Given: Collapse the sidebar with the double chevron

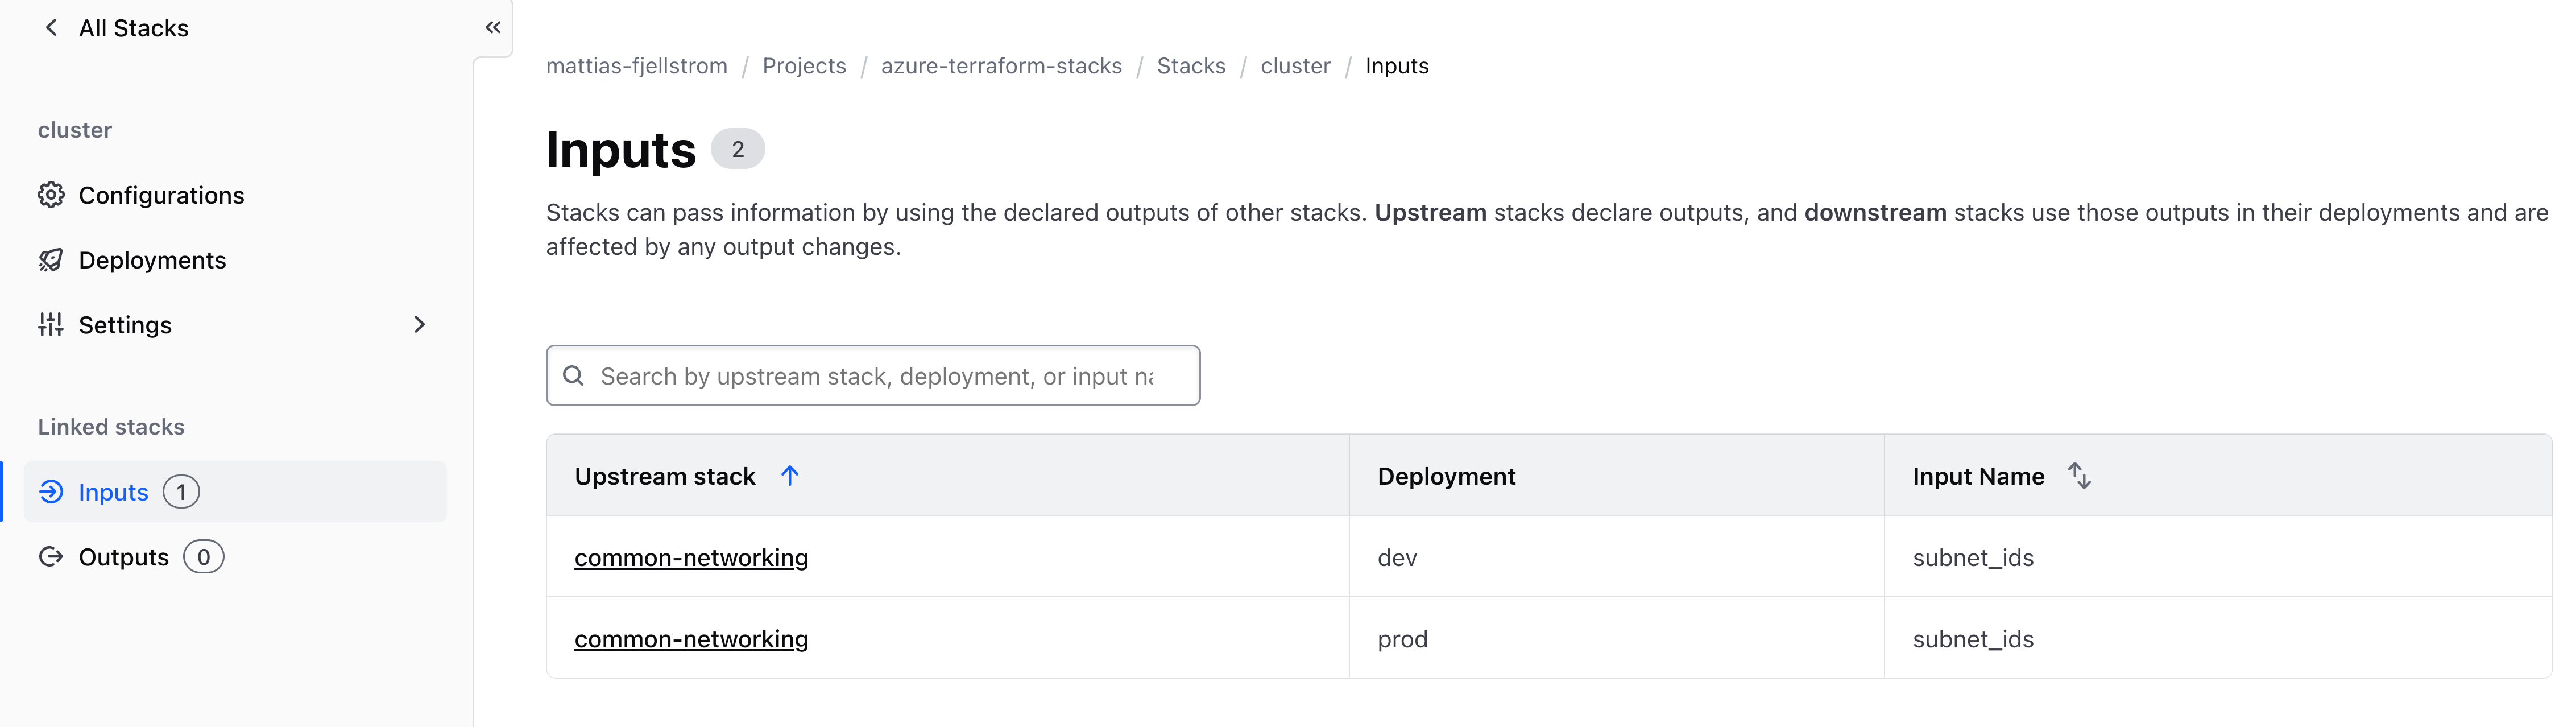Looking at the screenshot, I should tap(492, 27).
